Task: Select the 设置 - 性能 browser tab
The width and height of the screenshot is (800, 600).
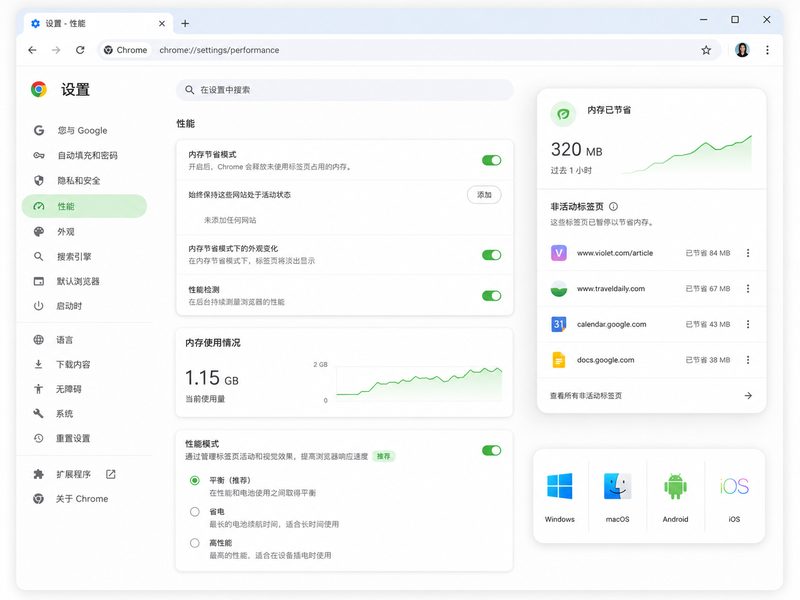Action: 98,23
